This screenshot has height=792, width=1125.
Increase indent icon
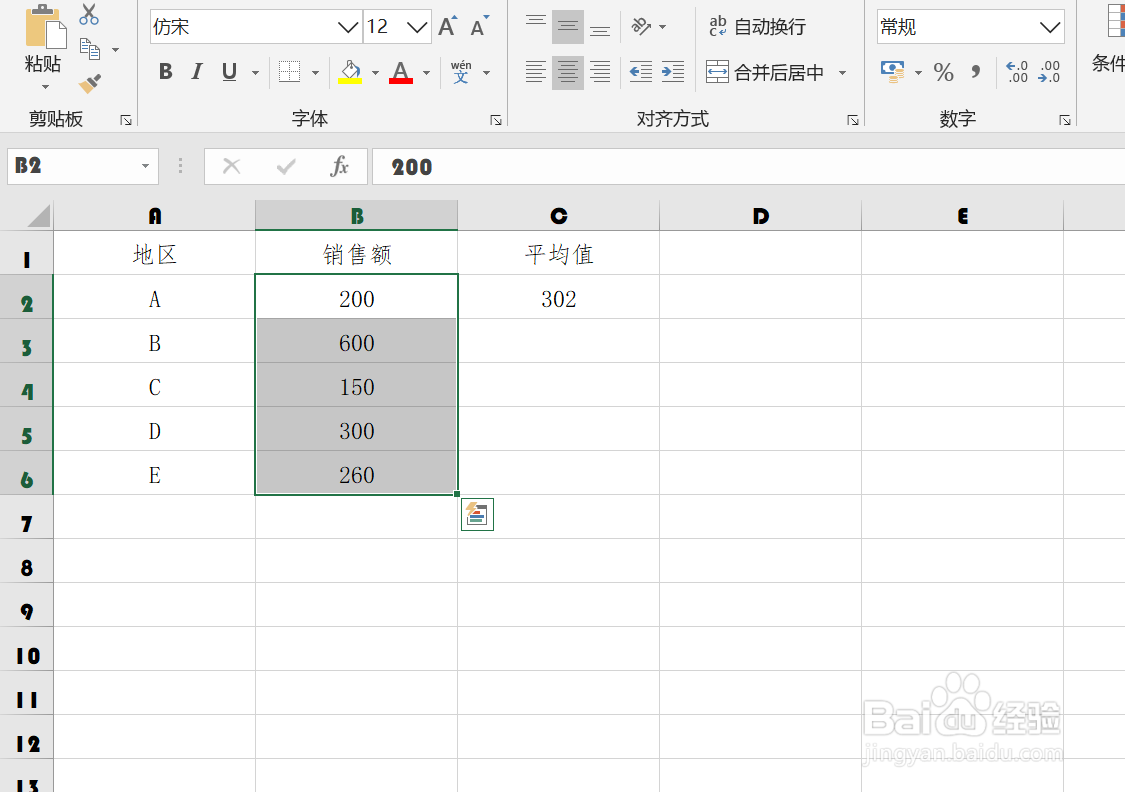673,72
